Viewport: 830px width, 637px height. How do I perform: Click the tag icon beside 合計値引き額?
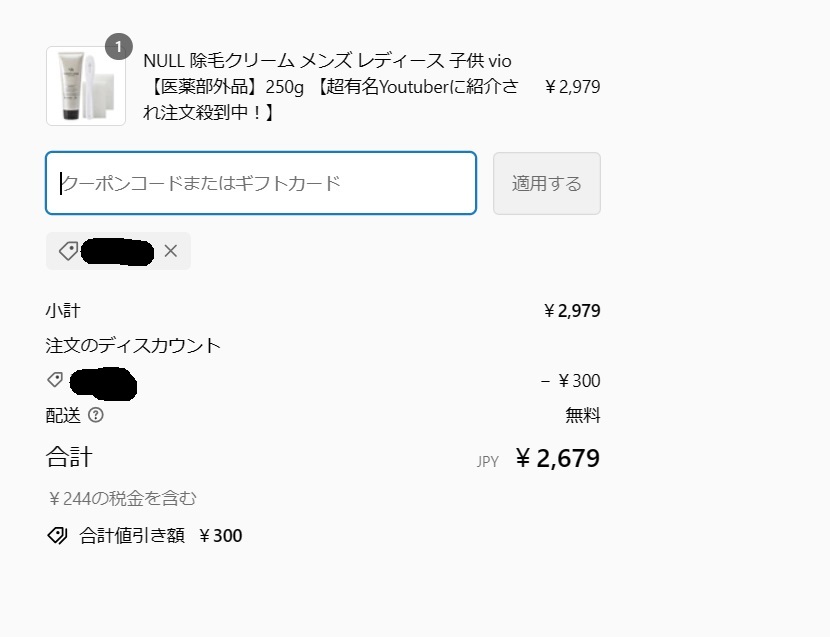(57, 535)
